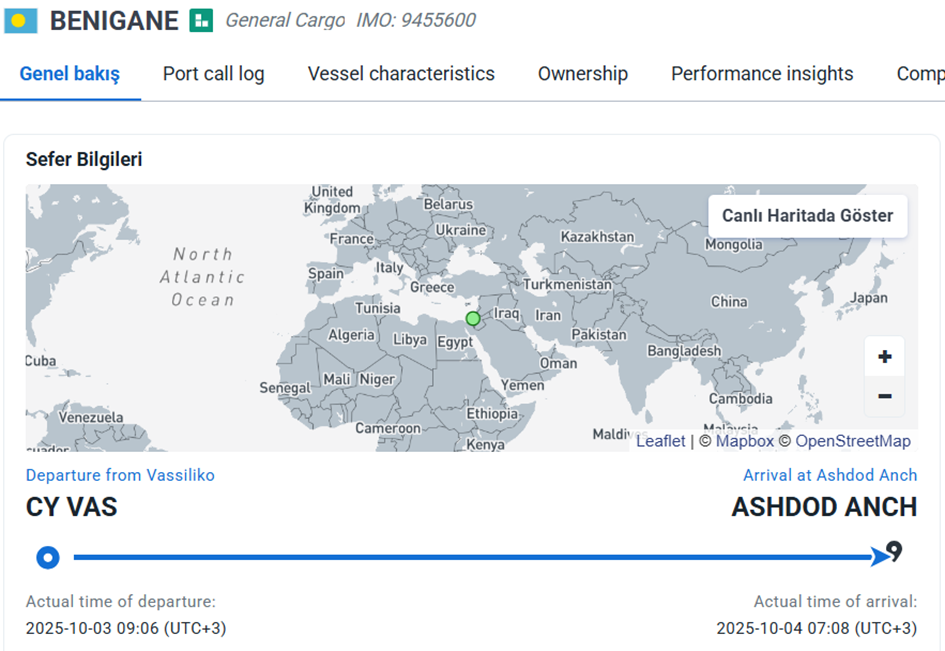Switch to Port call log tab
945x651 pixels.
tap(213, 74)
